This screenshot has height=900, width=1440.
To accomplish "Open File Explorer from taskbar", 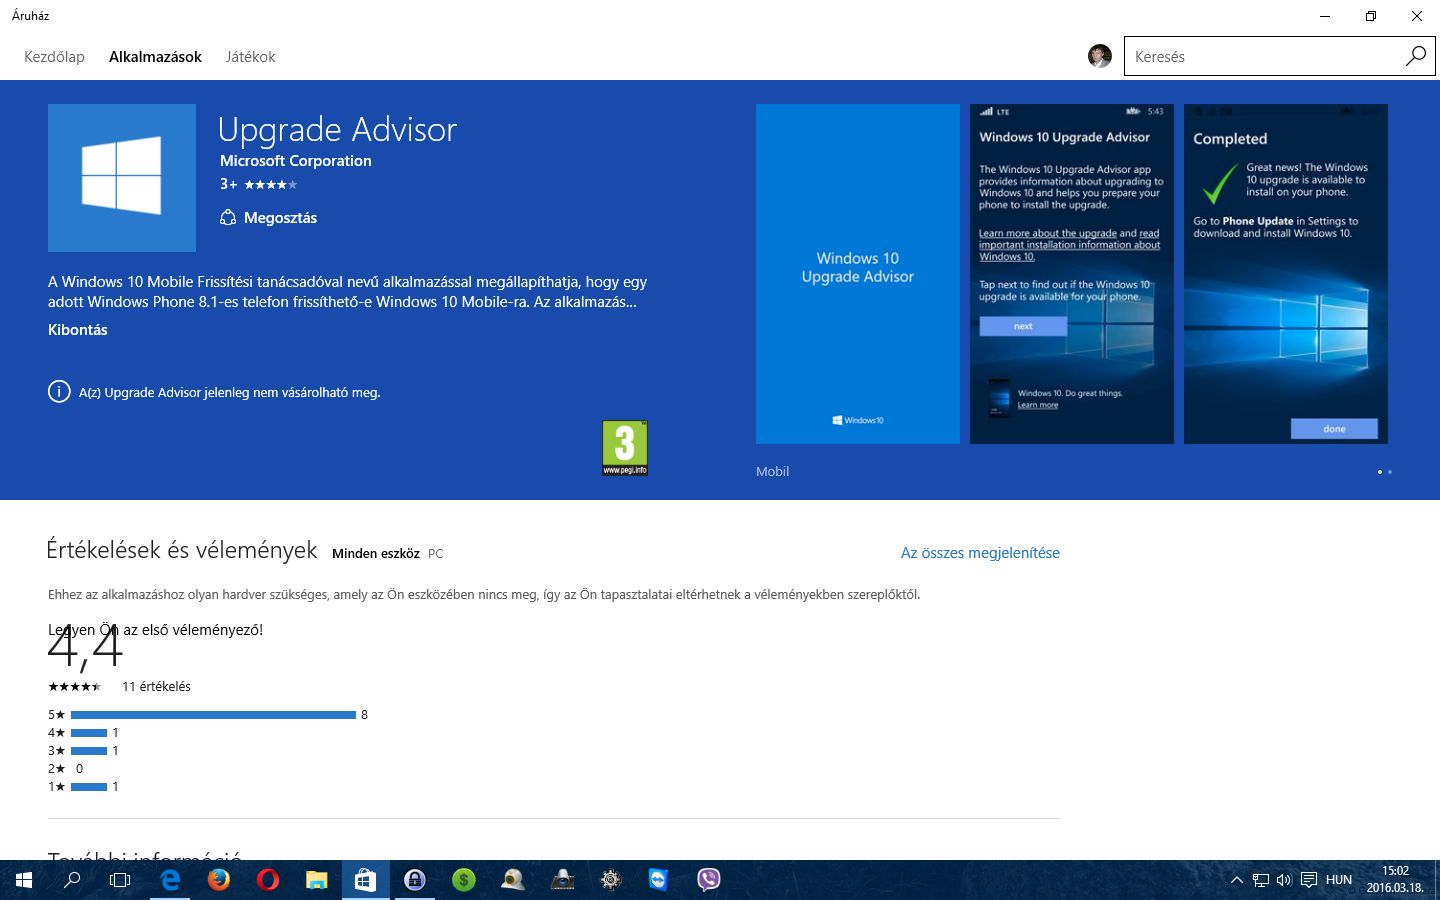I will tap(317, 880).
